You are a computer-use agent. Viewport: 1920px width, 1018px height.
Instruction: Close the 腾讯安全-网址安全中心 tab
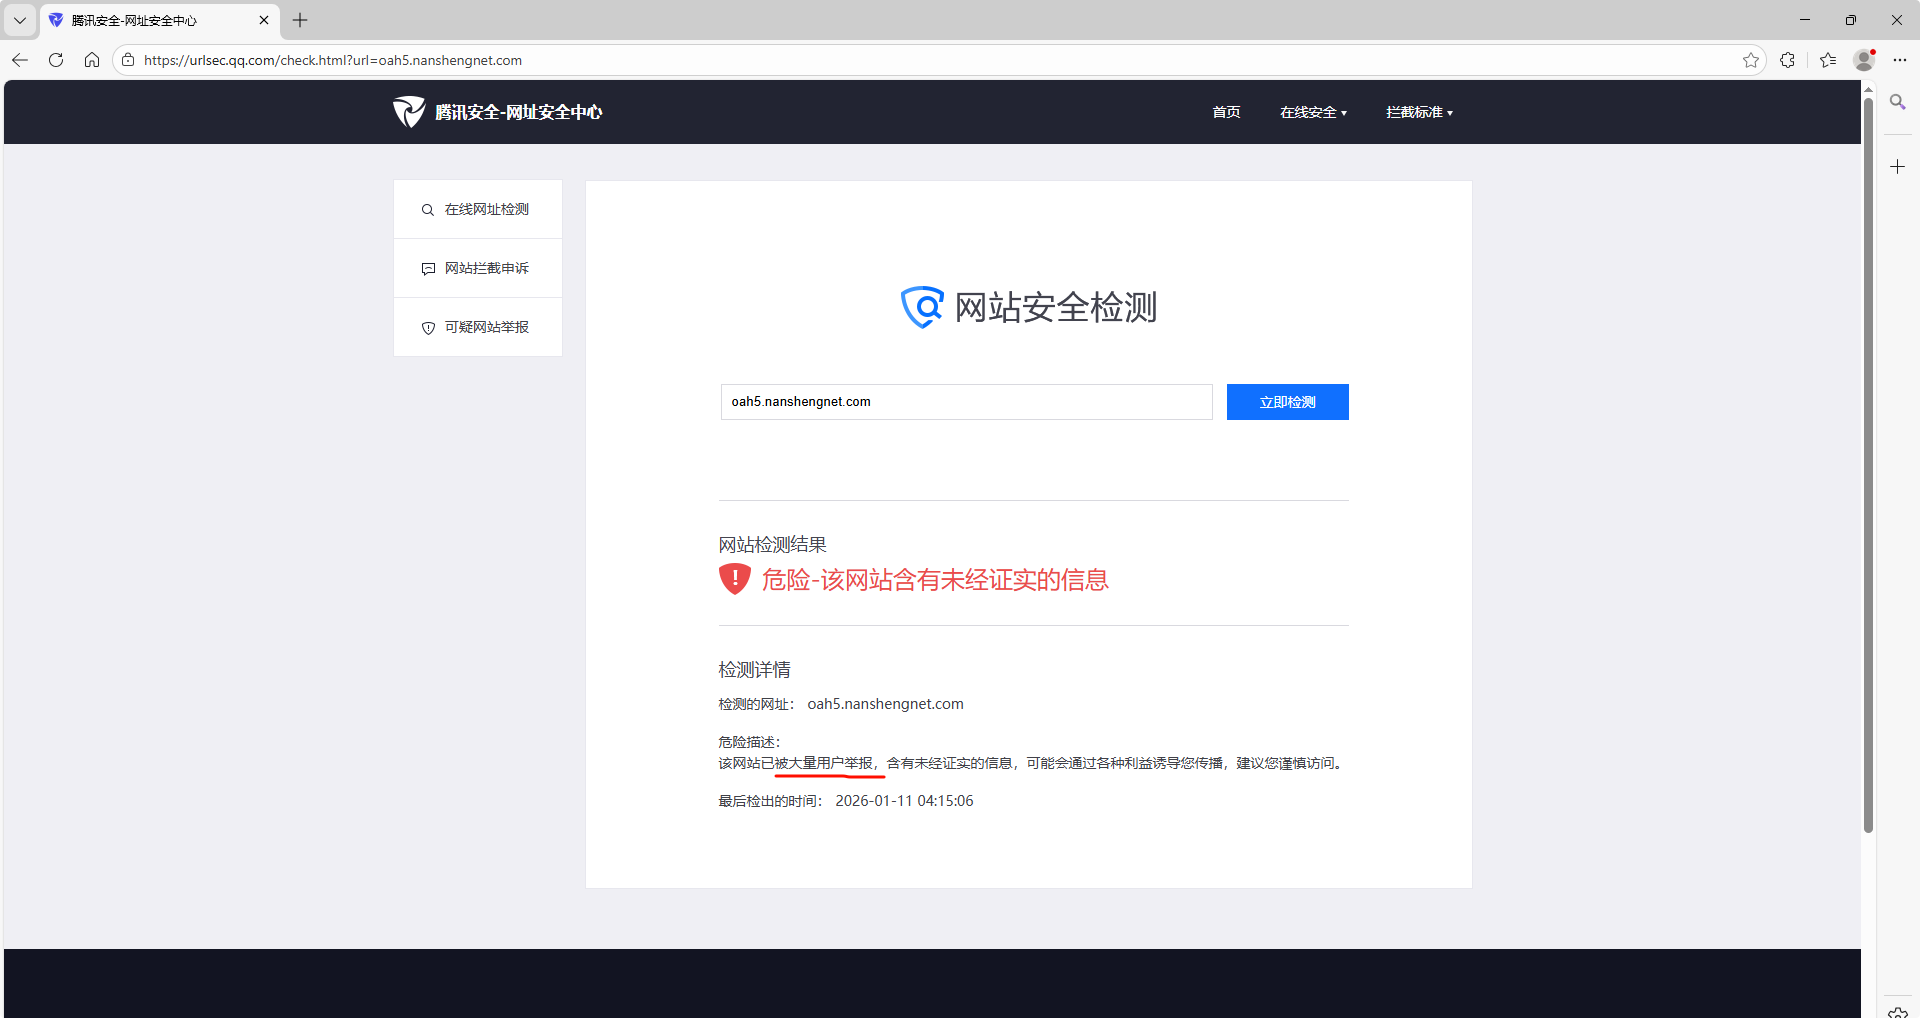264,20
